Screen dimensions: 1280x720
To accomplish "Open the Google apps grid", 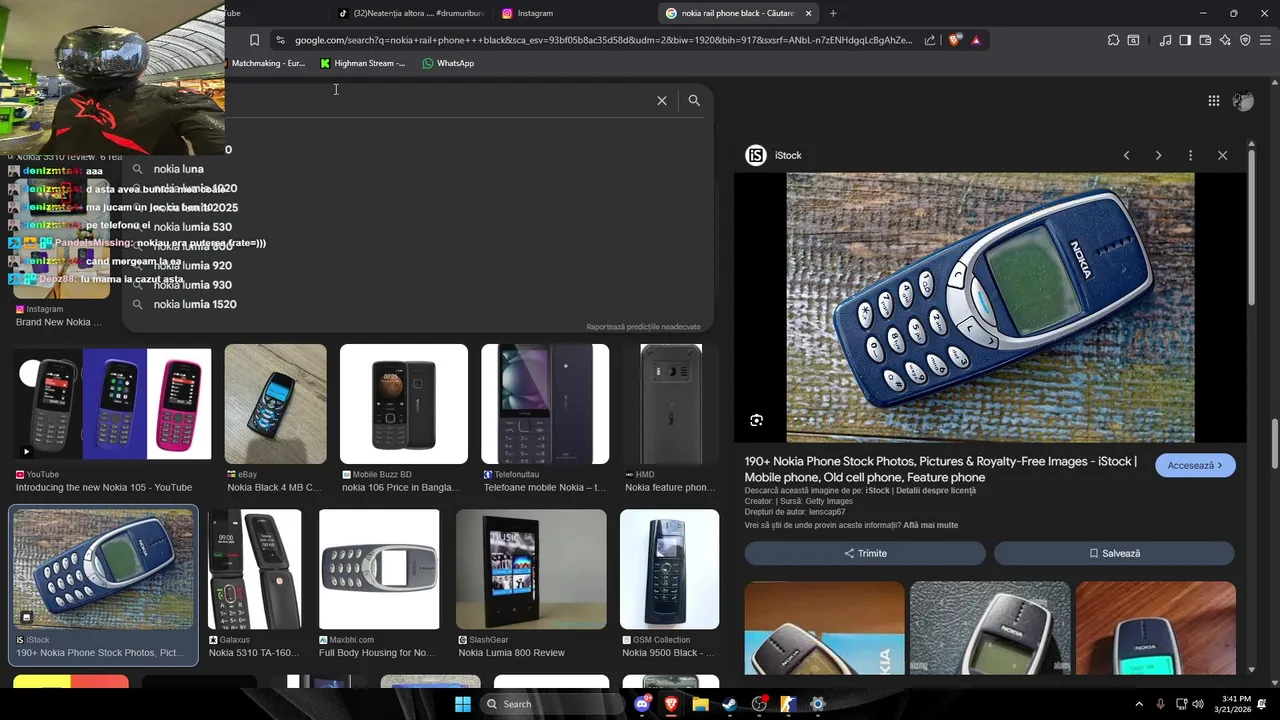I will pos(1213,100).
